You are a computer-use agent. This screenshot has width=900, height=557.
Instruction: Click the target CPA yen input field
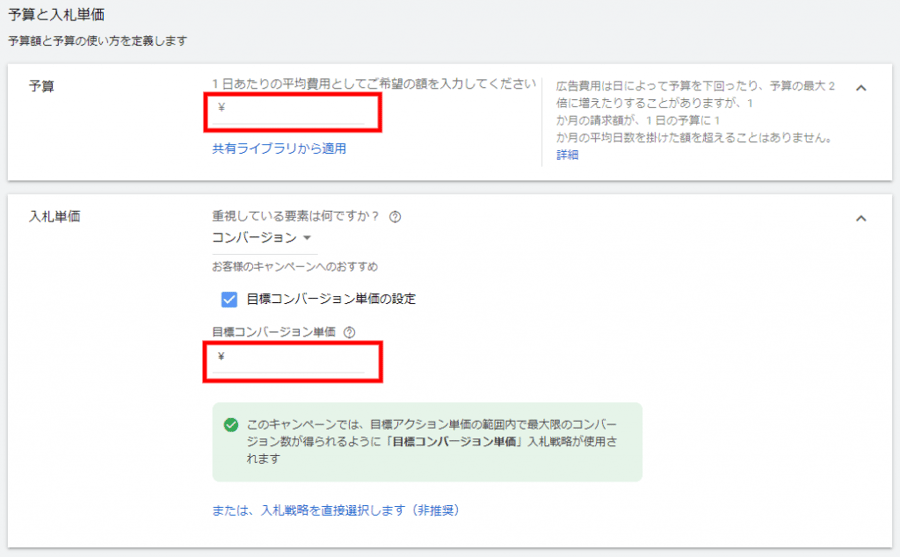coord(288,359)
